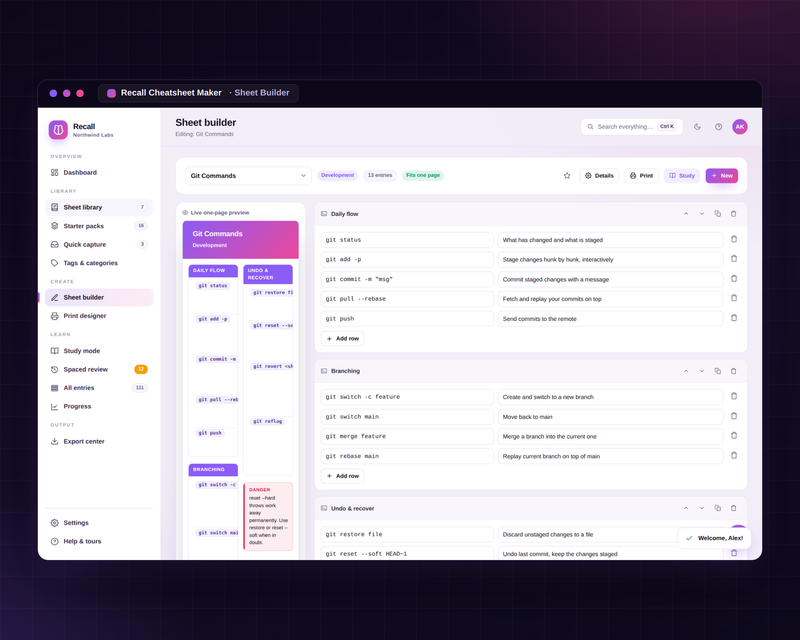Viewport: 800px width, 640px height.
Task: Click the '13 entries' badge
Action: point(380,176)
